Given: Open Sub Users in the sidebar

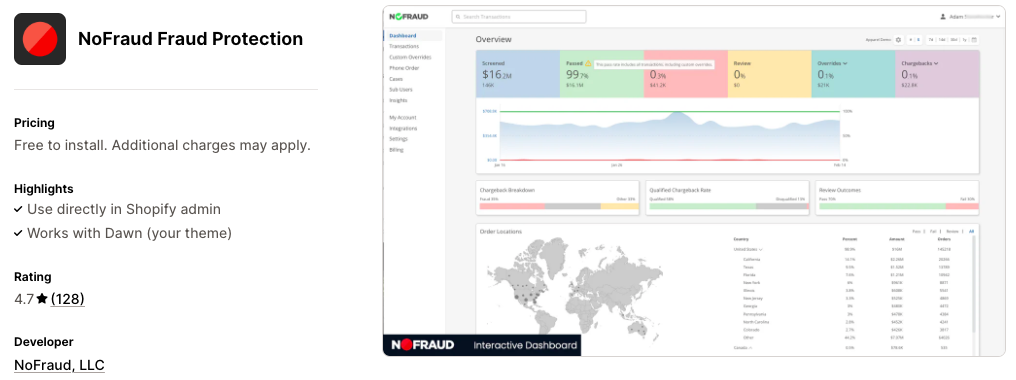Looking at the screenshot, I should [400, 89].
